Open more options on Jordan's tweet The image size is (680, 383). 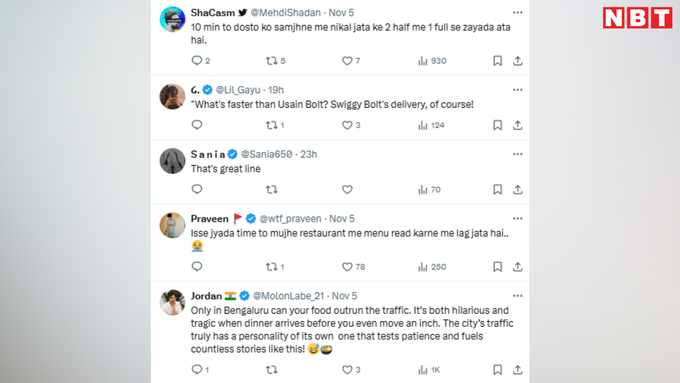pyautogui.click(x=517, y=296)
